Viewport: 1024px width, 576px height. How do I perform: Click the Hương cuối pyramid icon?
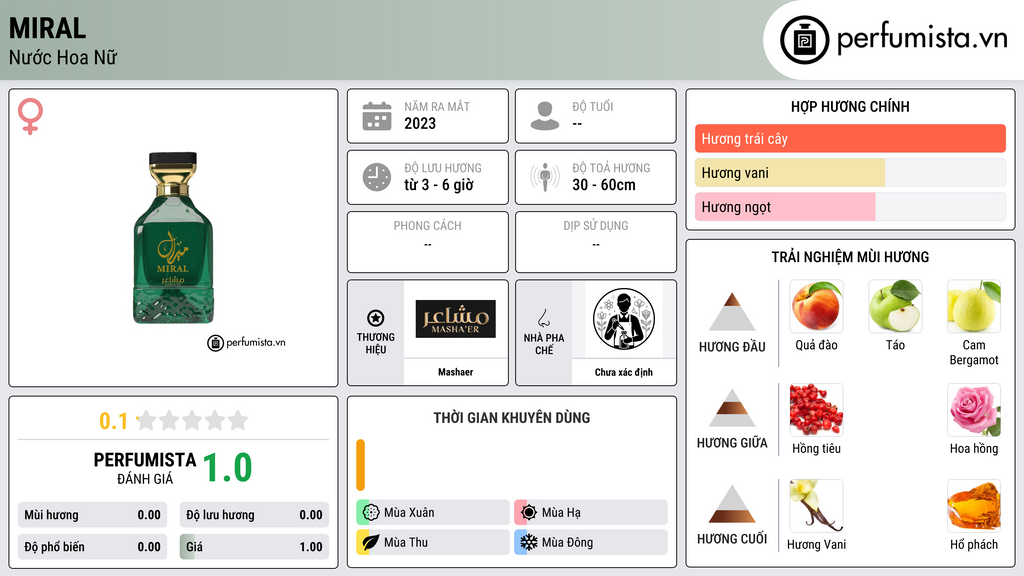pyautogui.click(x=732, y=504)
